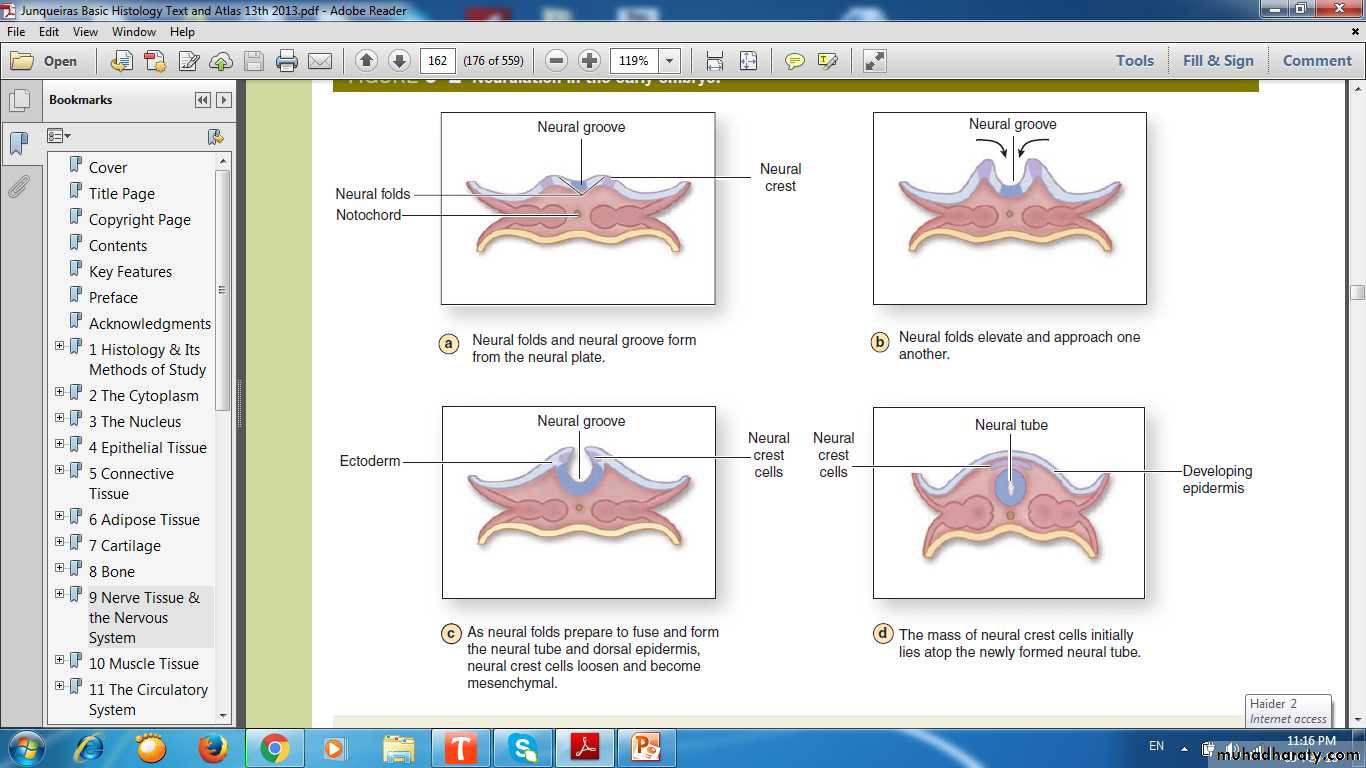Go to previous page with up arrow
The image size is (1366, 768).
(366, 61)
